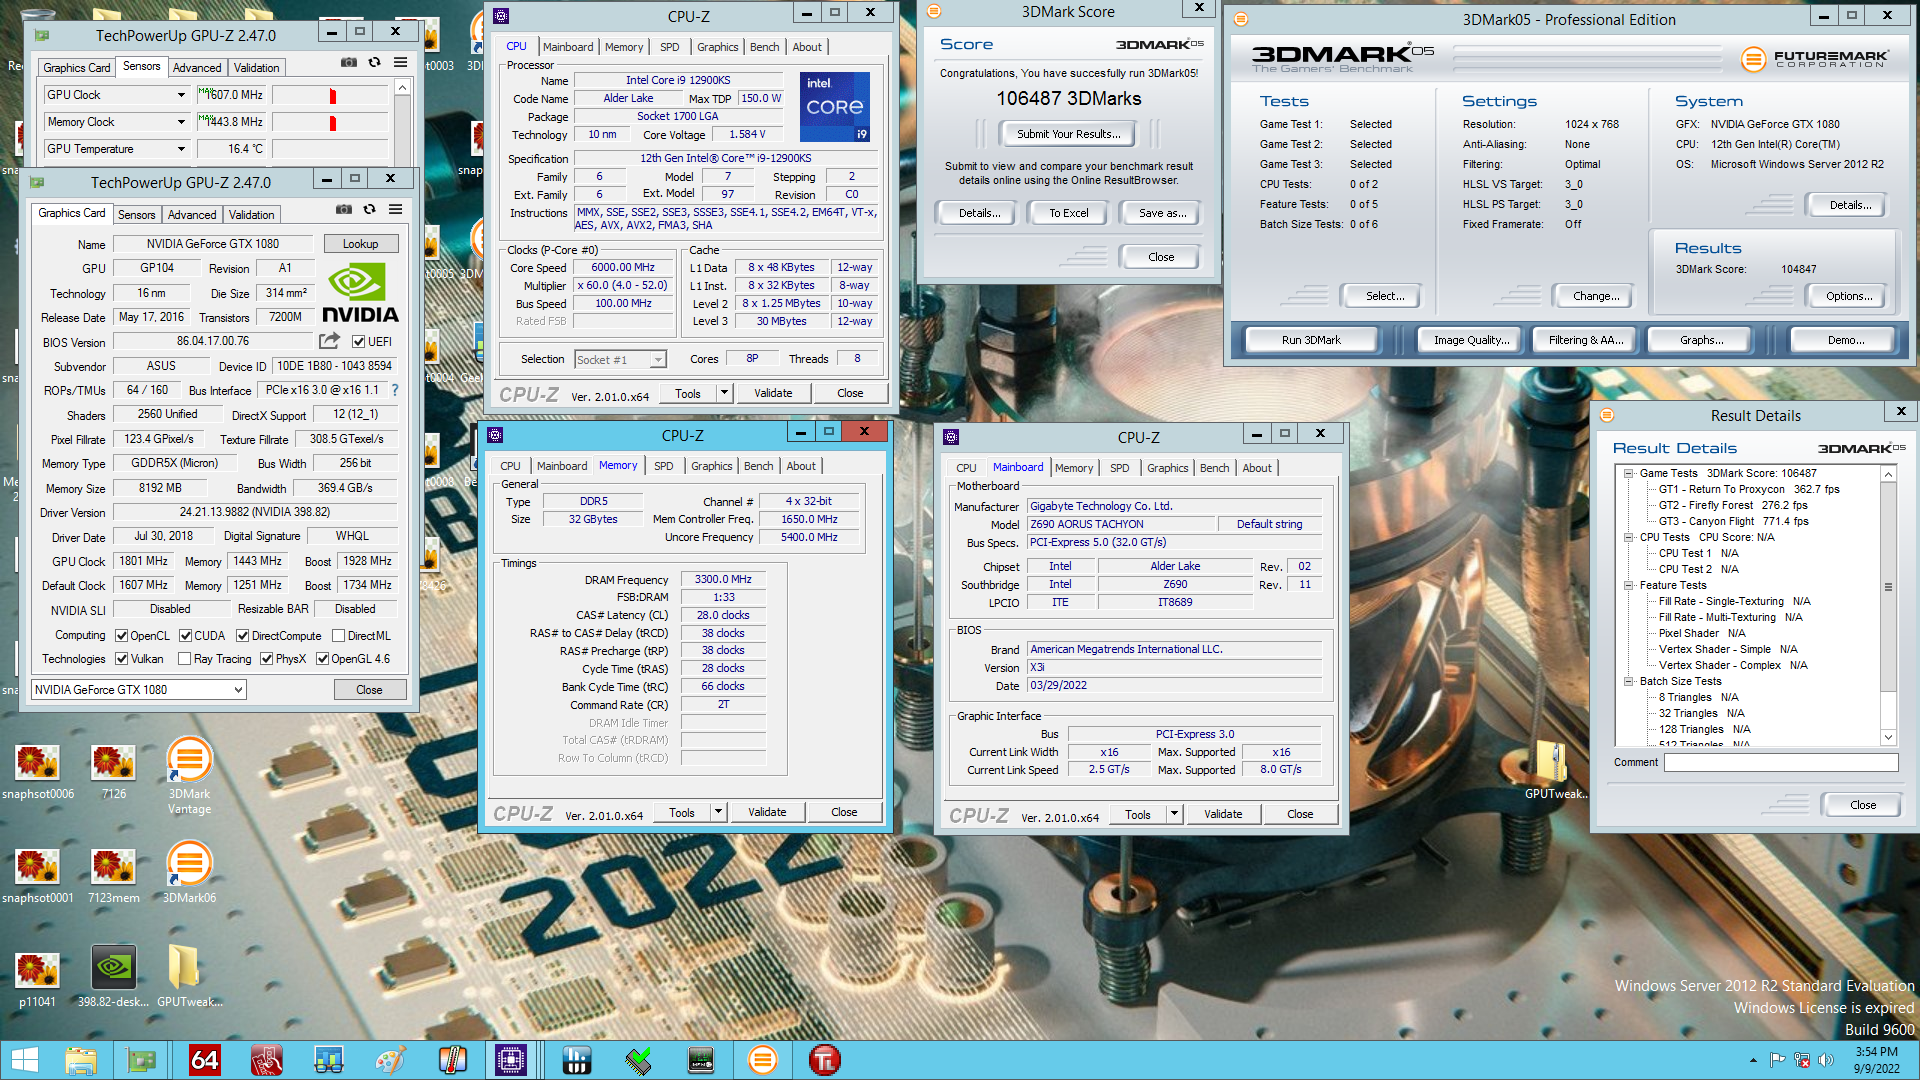Open Tools dropdown arrow in CPU-Z Memory window
This screenshot has width=1920, height=1080.
[718, 812]
